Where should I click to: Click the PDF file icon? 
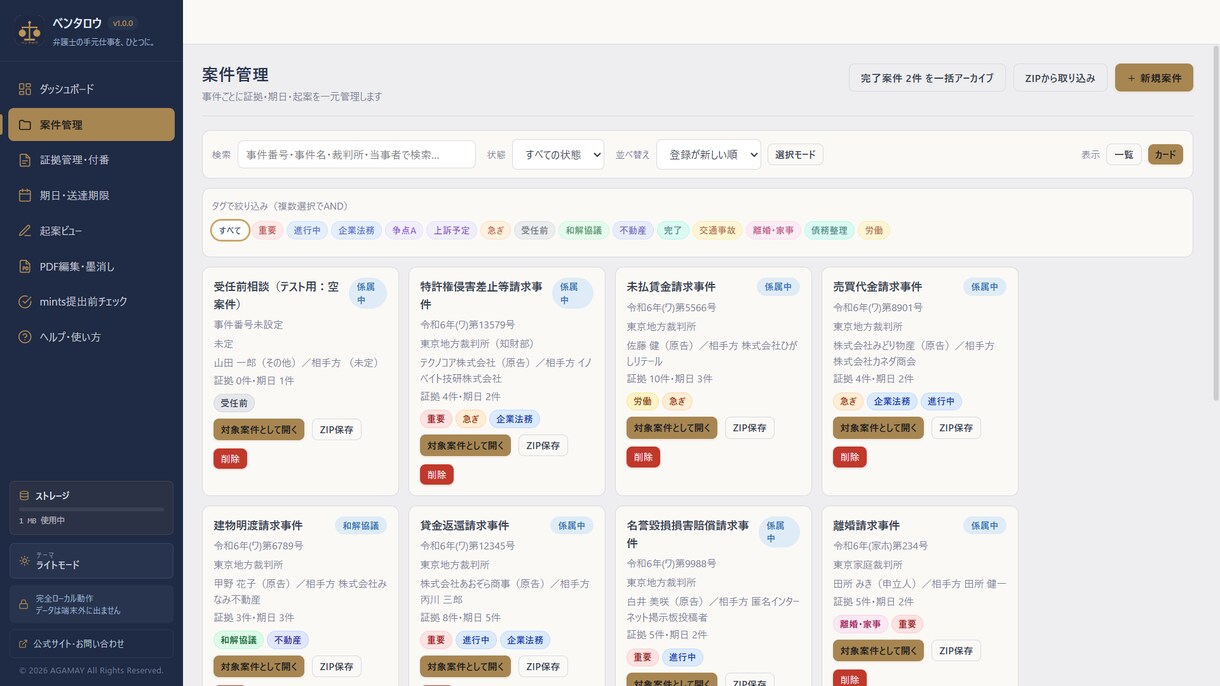(25, 266)
